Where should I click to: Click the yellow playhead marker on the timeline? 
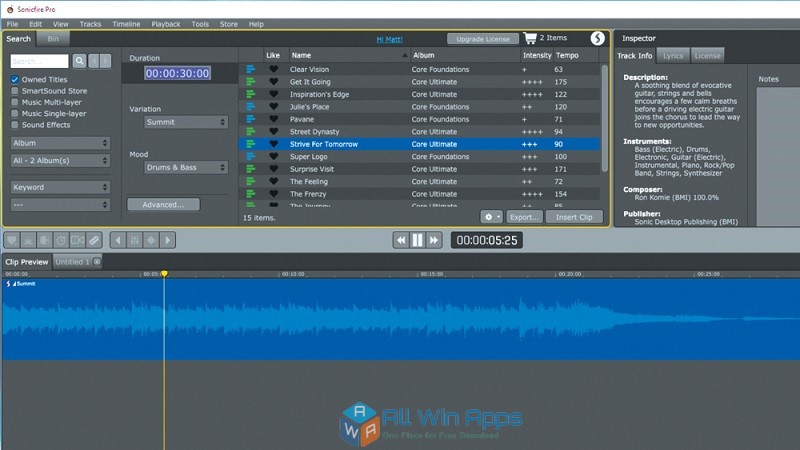(164, 274)
